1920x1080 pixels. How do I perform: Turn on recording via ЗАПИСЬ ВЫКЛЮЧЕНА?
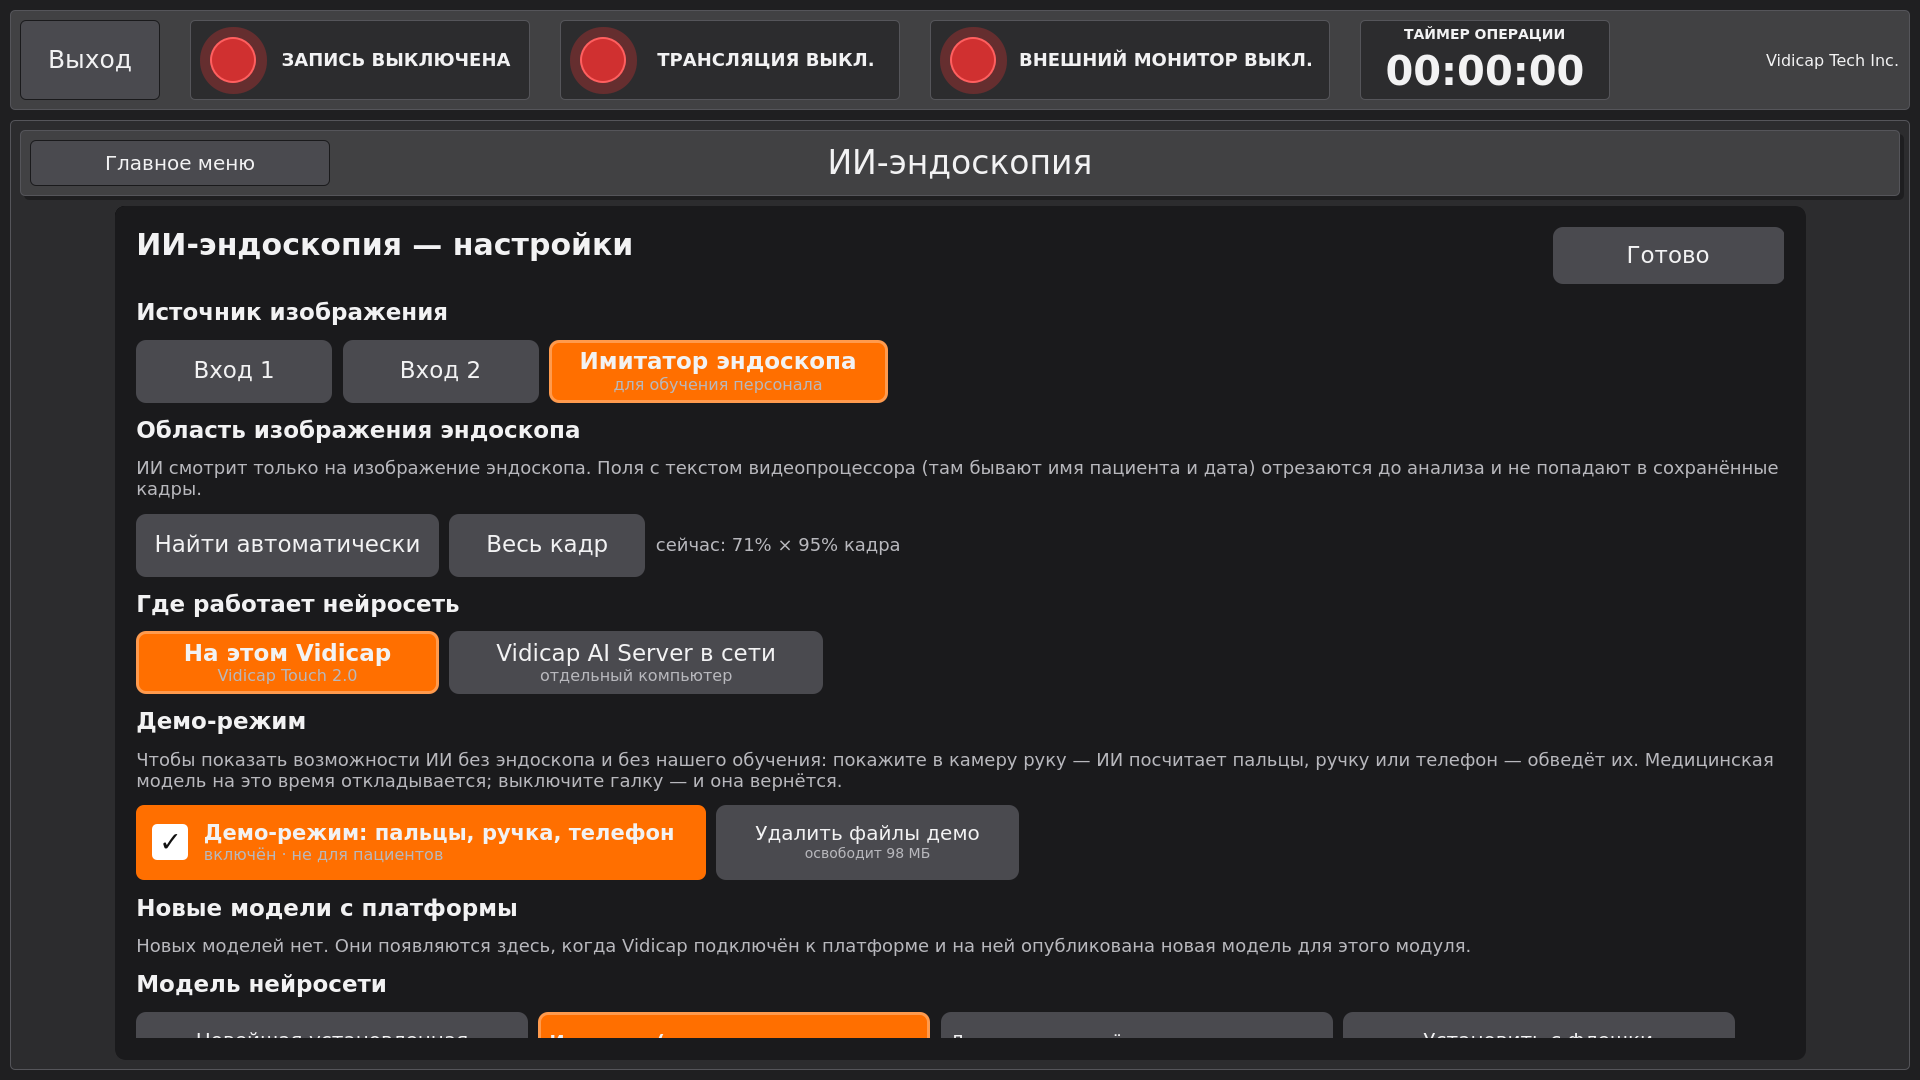tap(360, 60)
